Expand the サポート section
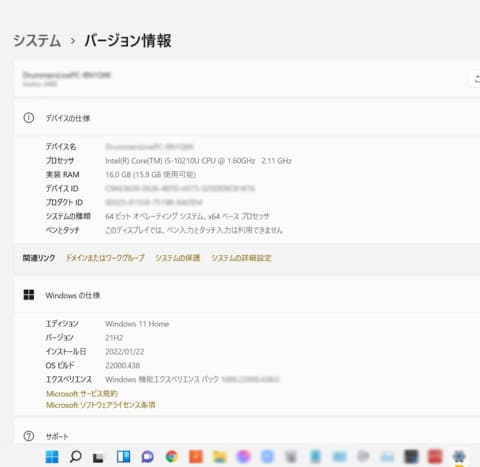The width and height of the screenshot is (480, 467). (x=247, y=436)
